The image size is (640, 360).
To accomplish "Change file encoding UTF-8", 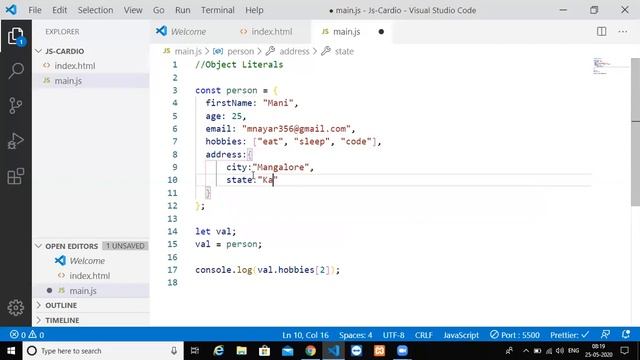I will pyautogui.click(x=393, y=335).
